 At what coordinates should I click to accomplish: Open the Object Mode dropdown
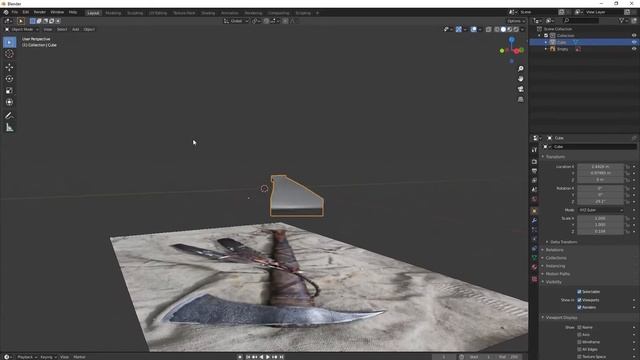coord(22,29)
